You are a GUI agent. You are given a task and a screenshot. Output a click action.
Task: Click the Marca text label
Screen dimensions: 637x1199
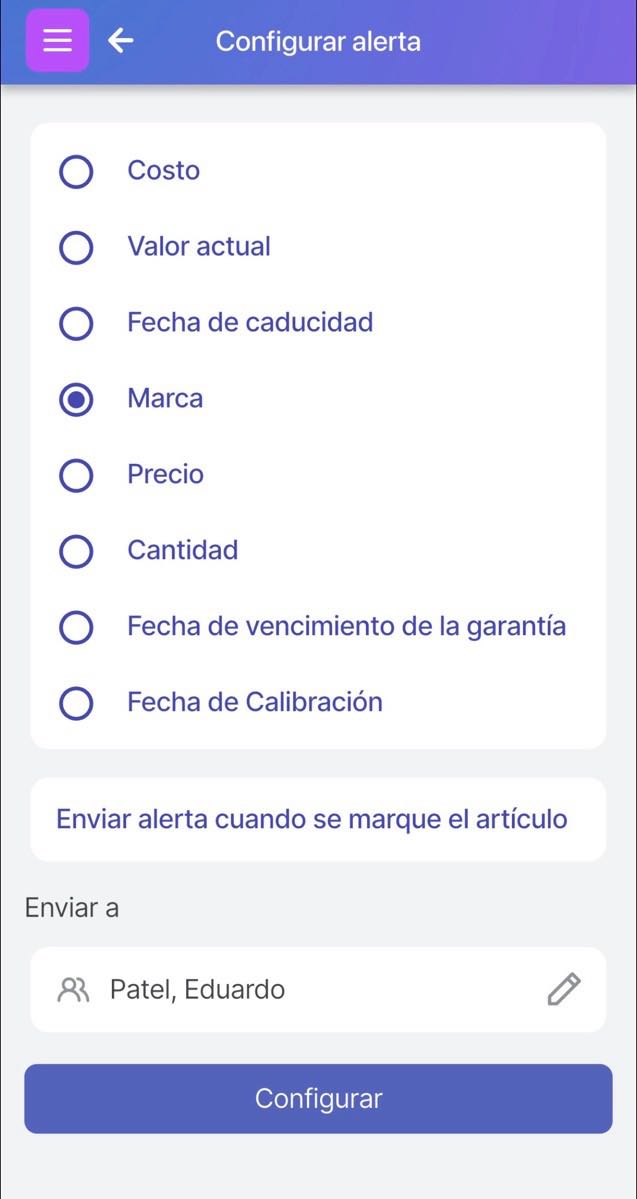[x=165, y=399]
